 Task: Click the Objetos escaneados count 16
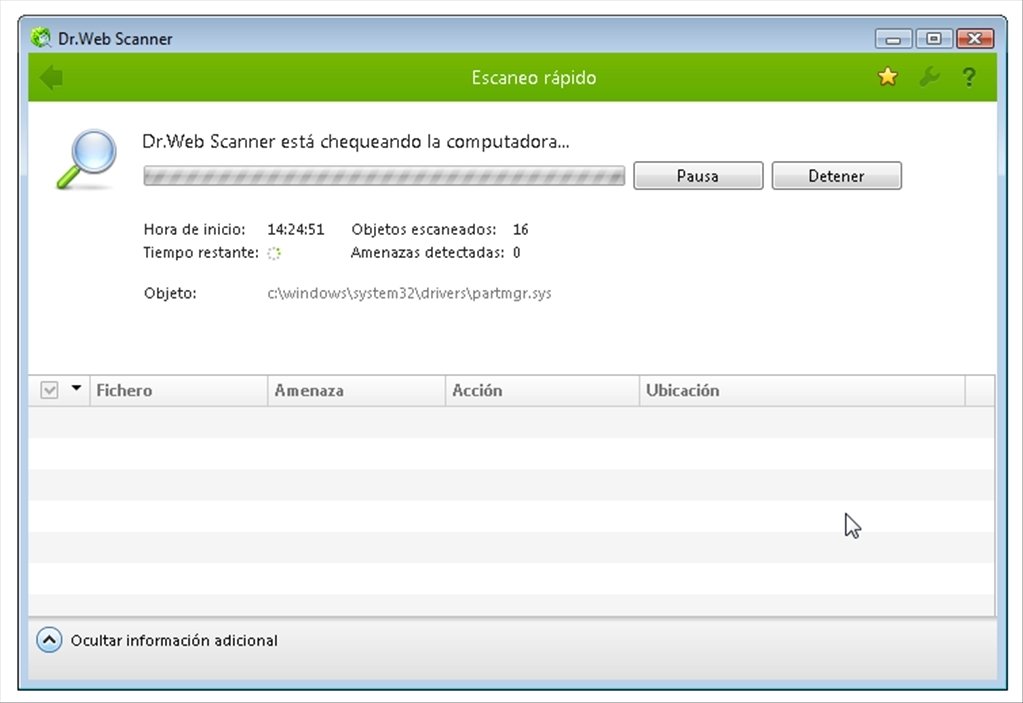tap(521, 230)
